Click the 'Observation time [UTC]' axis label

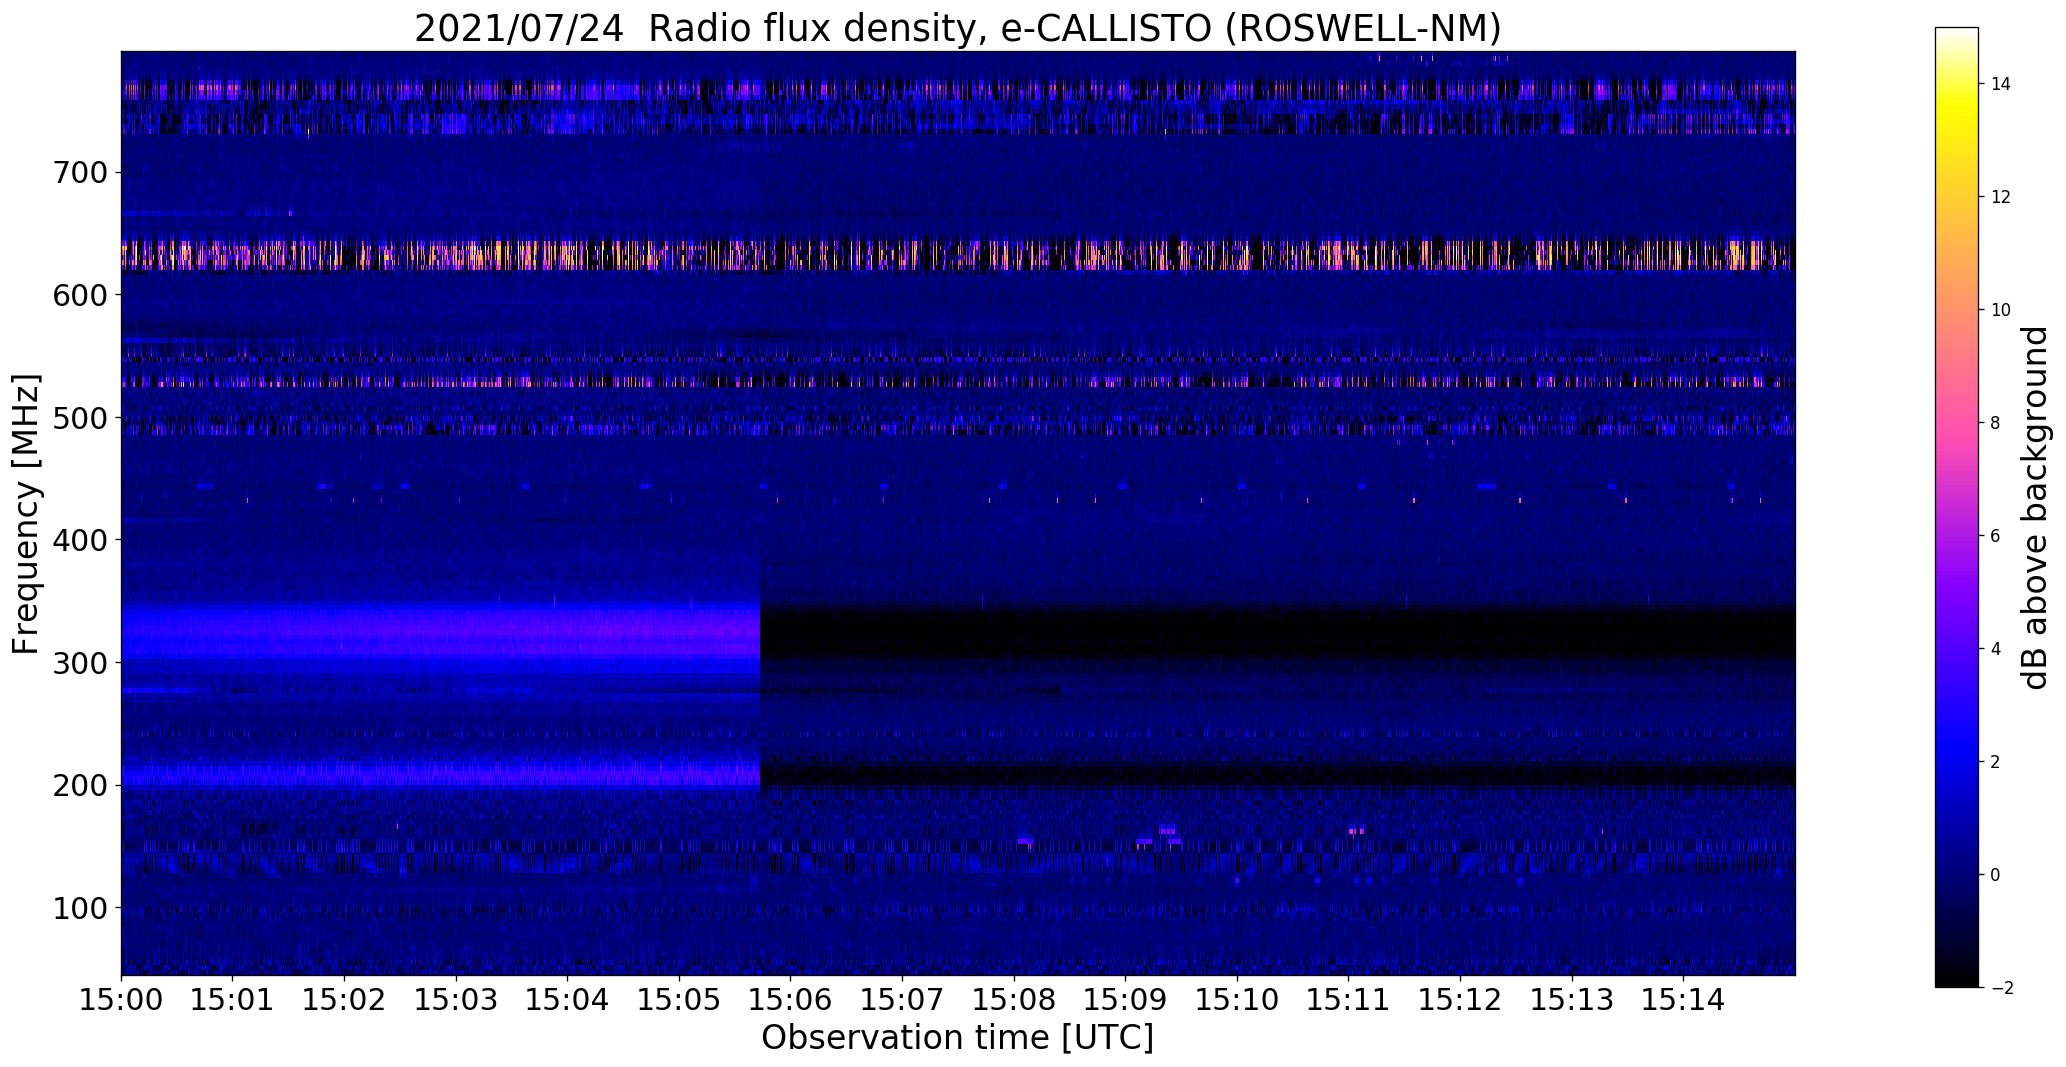click(957, 1037)
